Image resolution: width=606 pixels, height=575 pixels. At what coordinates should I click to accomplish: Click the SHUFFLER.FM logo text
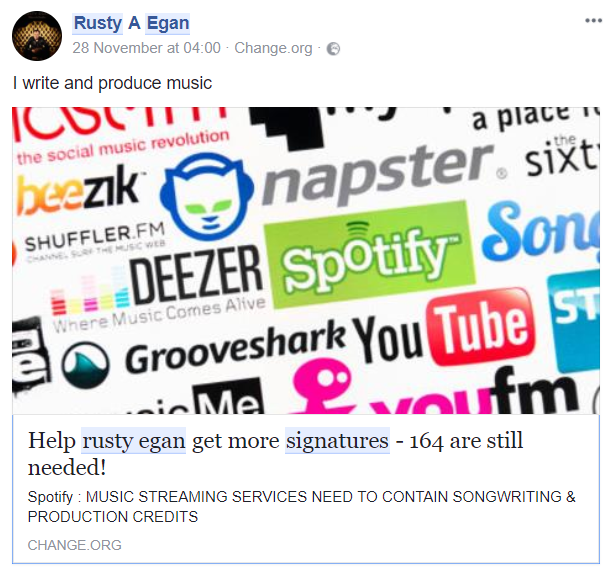pos(95,238)
